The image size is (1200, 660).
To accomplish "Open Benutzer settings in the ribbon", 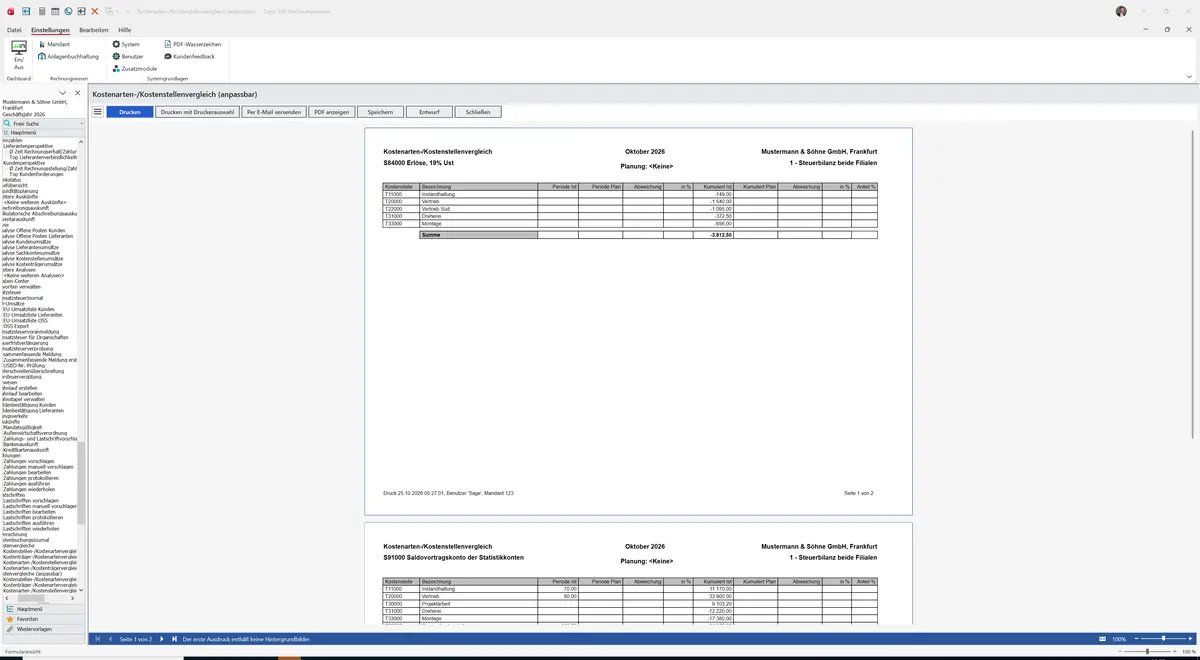I will 128,56.
